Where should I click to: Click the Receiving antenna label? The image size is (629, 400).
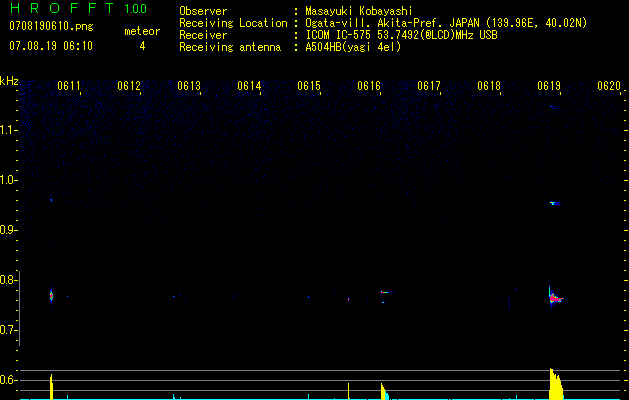(230, 47)
